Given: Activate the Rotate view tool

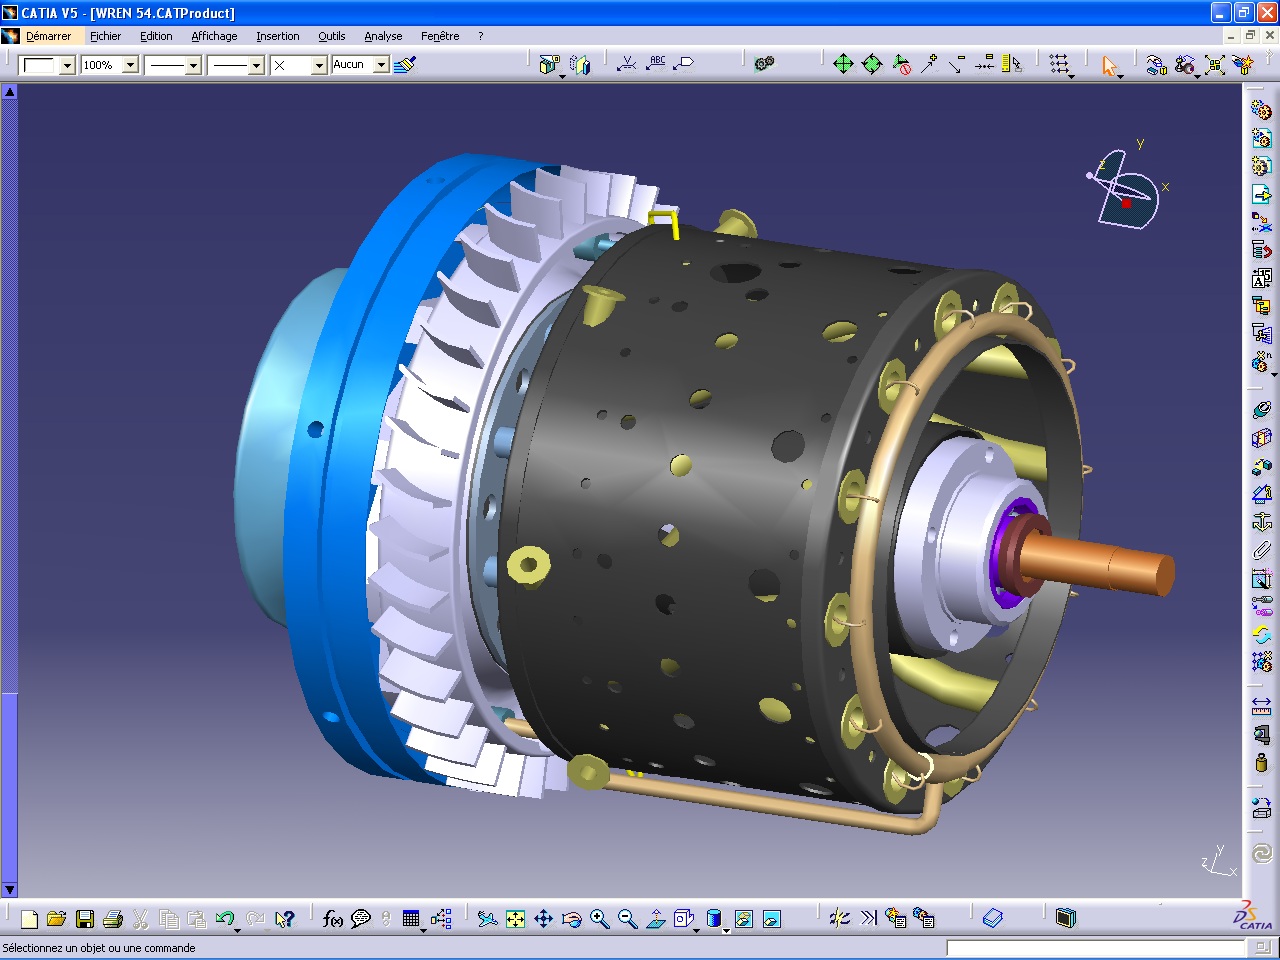Looking at the screenshot, I should [x=572, y=917].
